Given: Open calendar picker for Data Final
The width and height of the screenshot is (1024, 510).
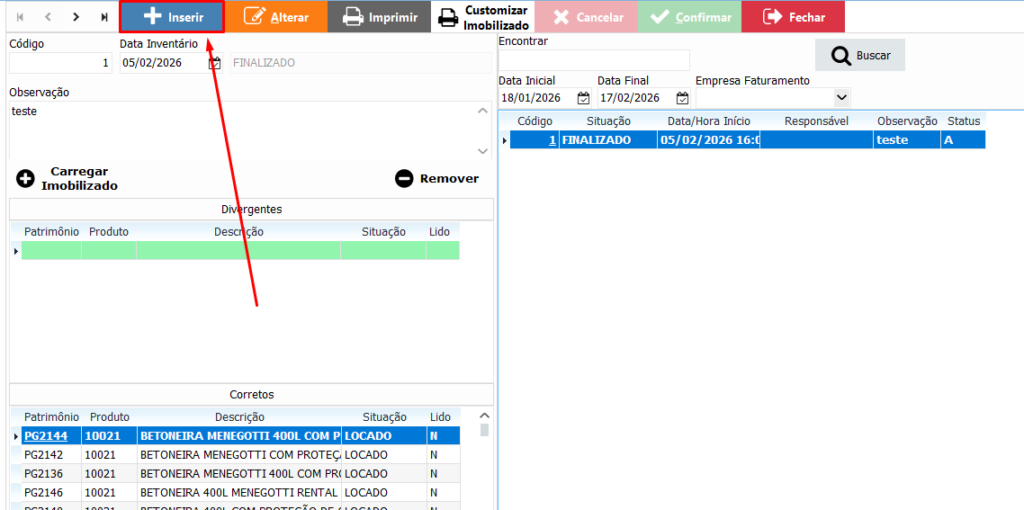Looking at the screenshot, I should [x=682, y=98].
